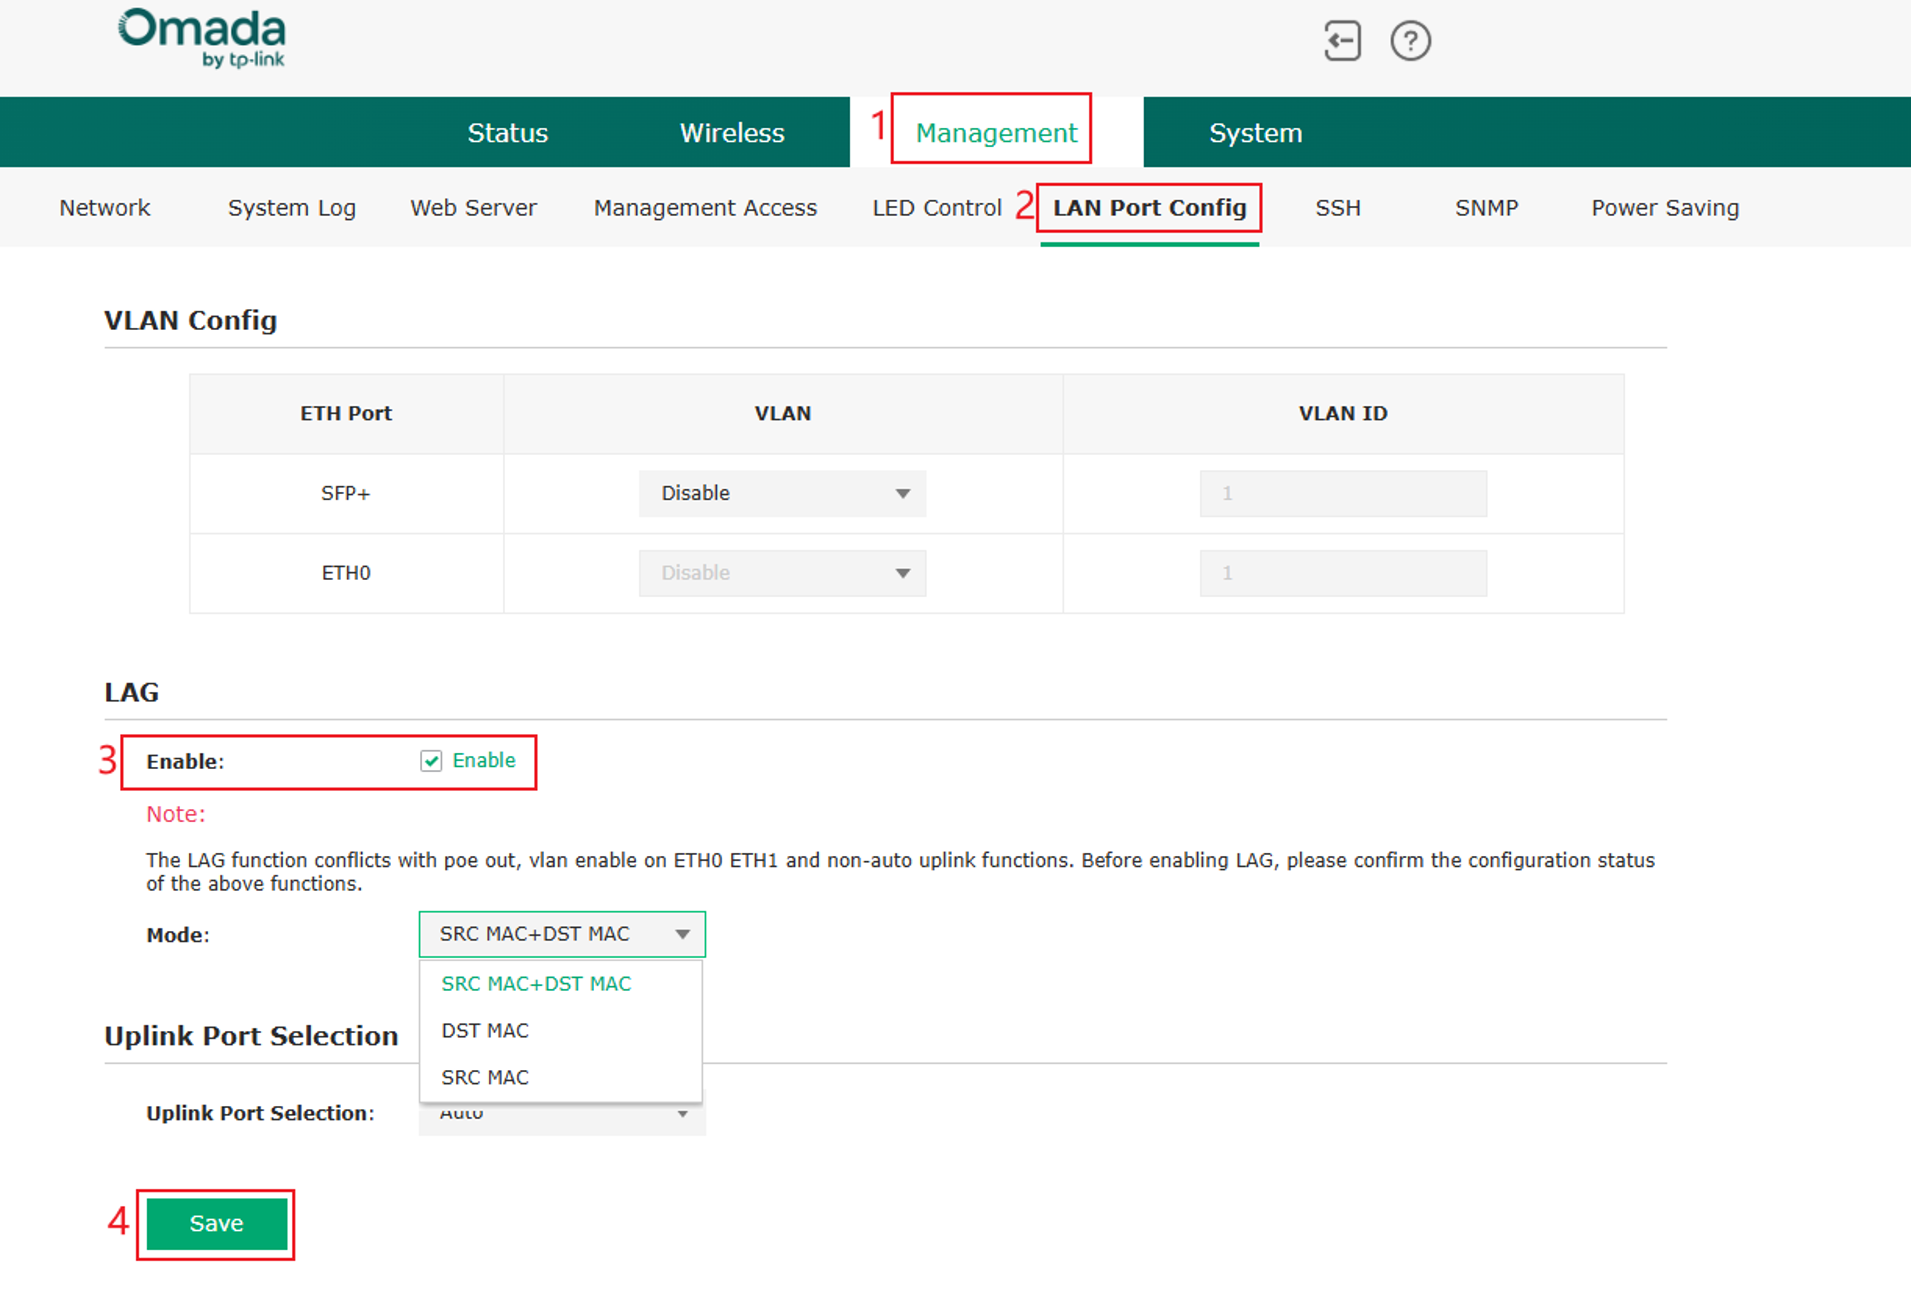Click the ETH0 port cell

pyautogui.click(x=346, y=573)
